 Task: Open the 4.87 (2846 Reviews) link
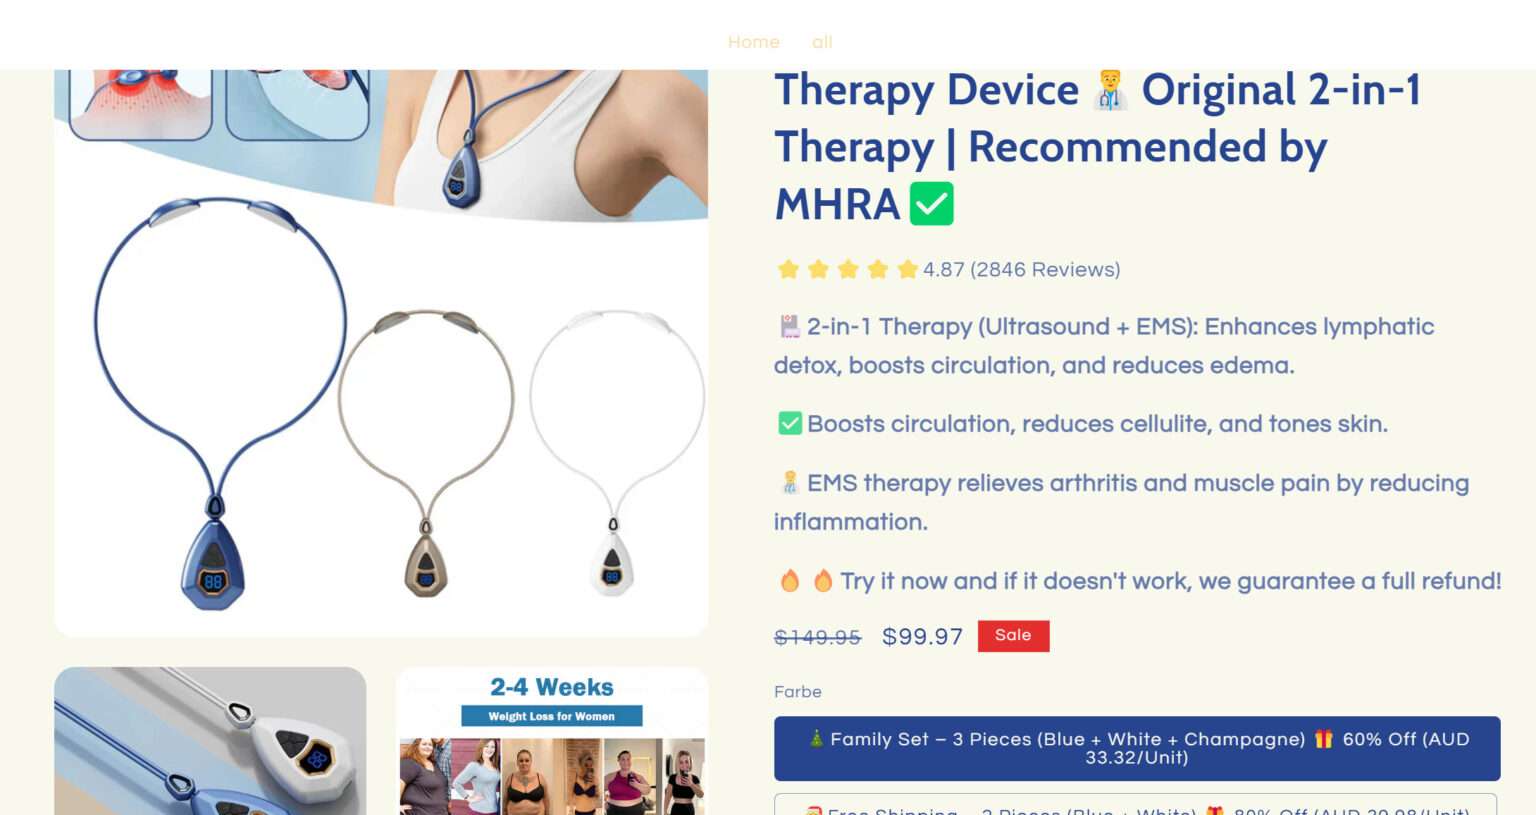1021,269
